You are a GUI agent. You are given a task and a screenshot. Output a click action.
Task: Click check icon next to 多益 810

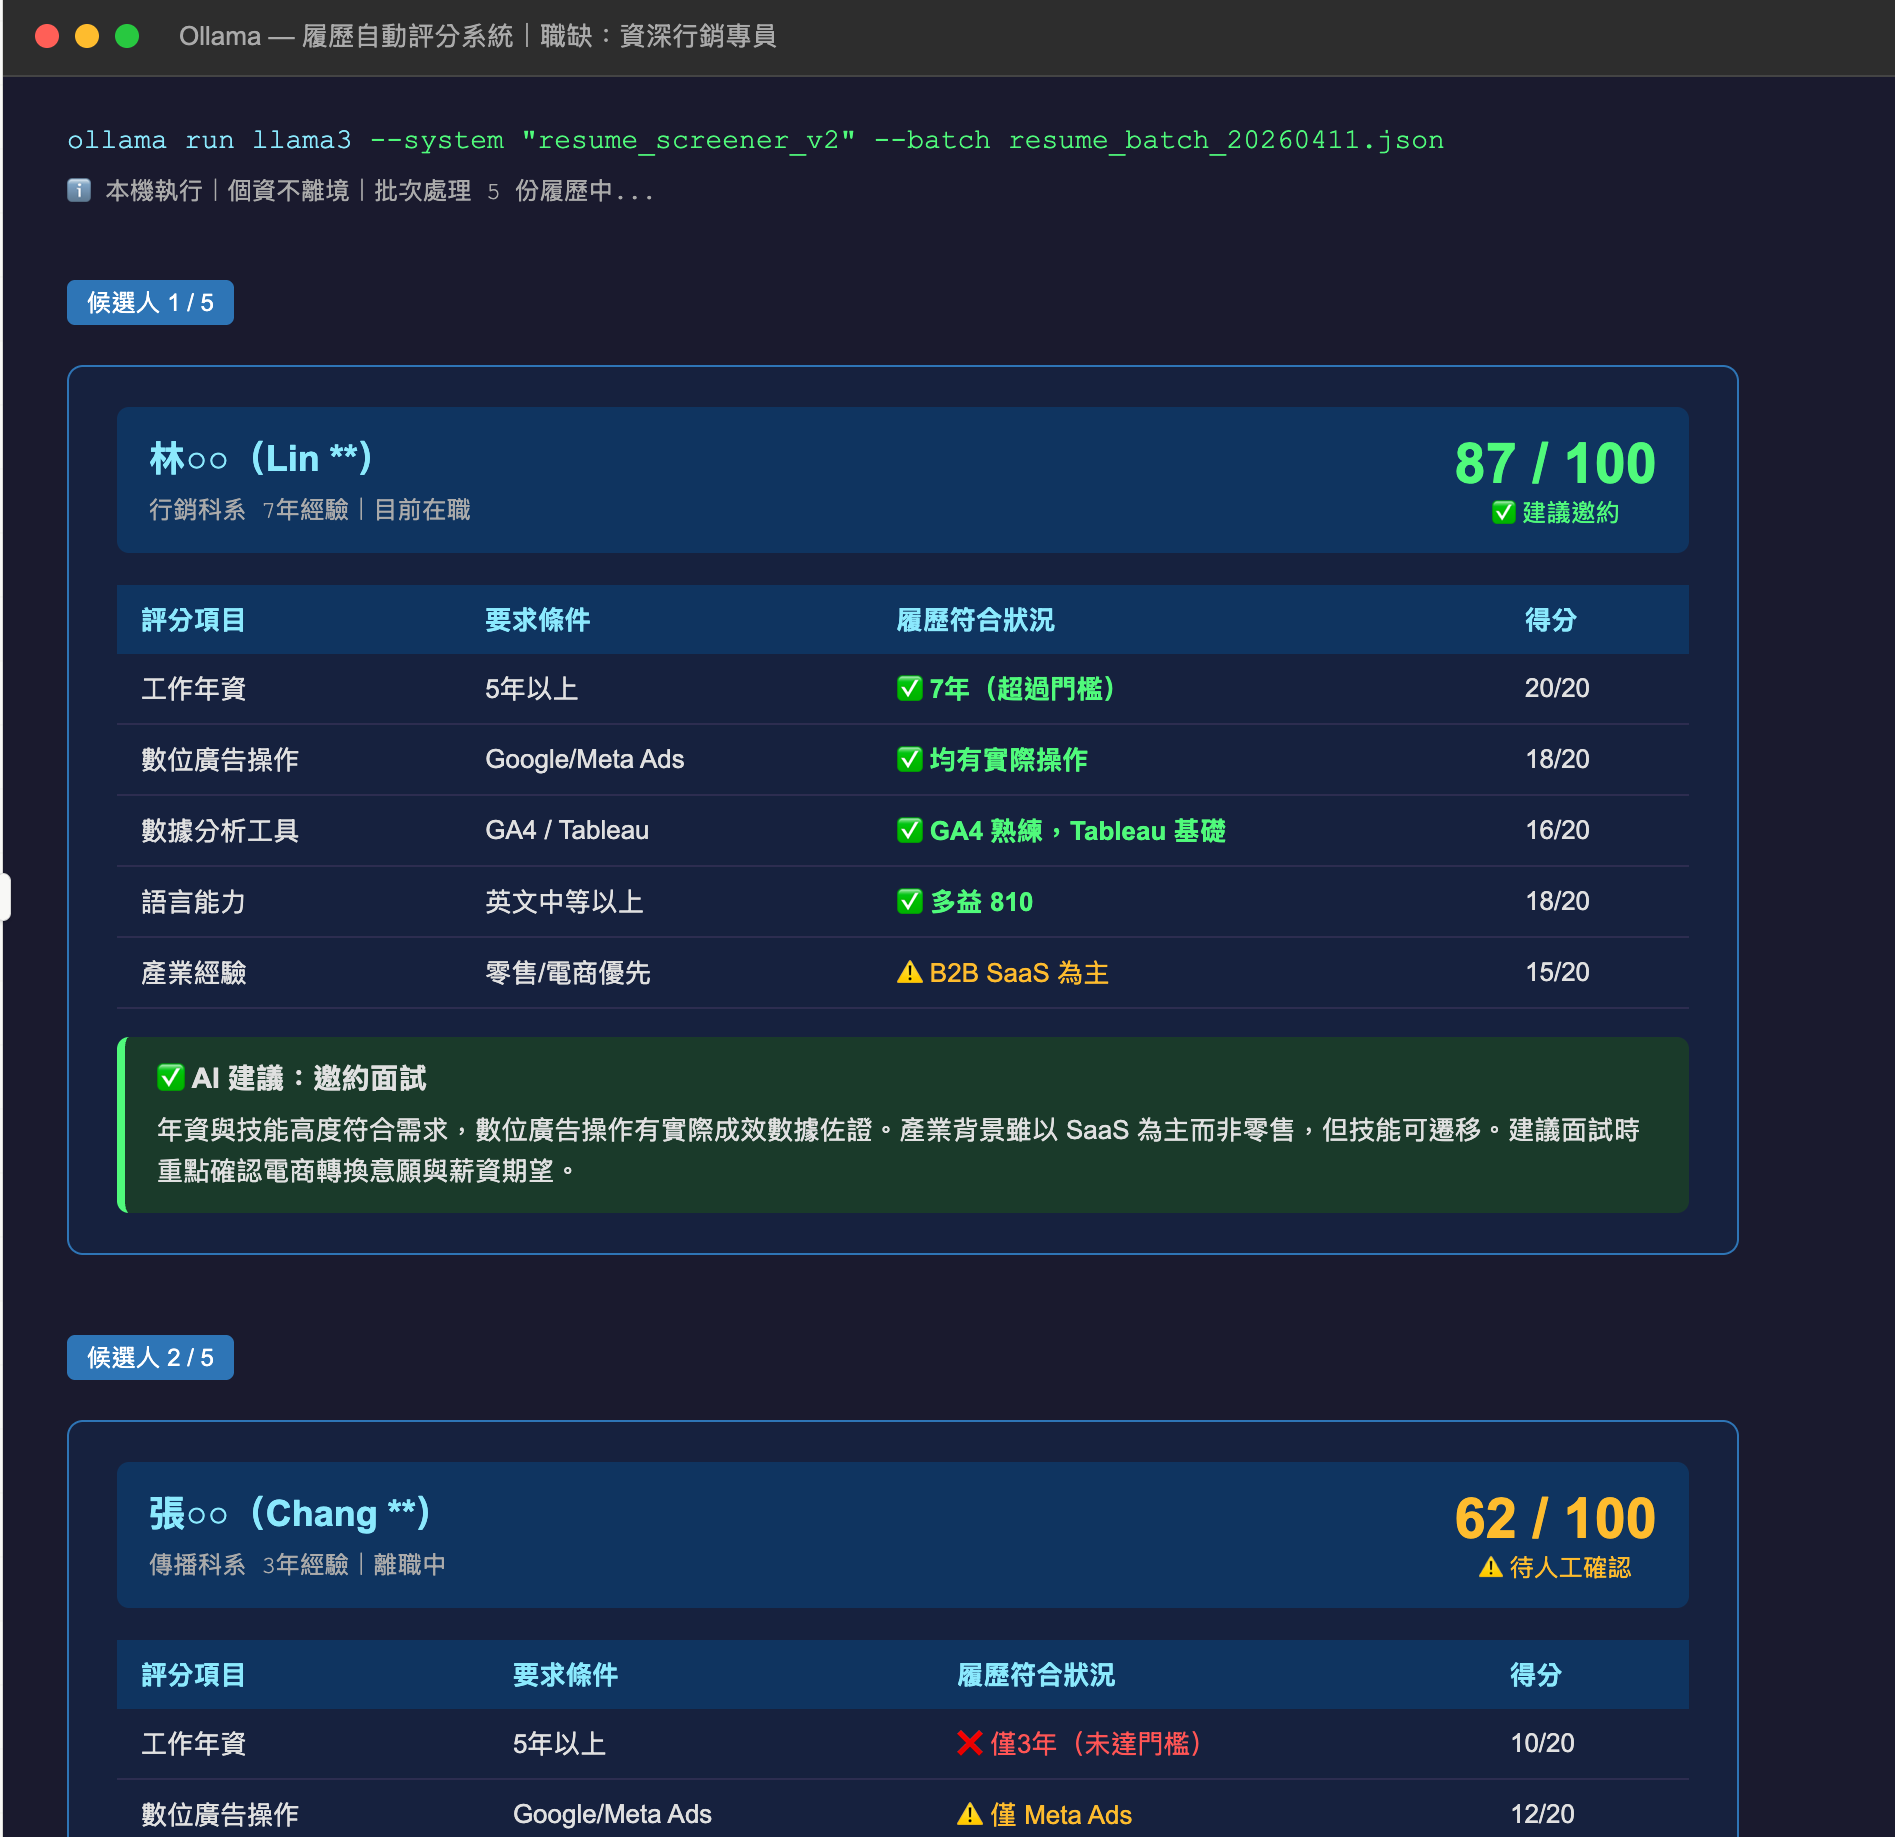click(909, 901)
